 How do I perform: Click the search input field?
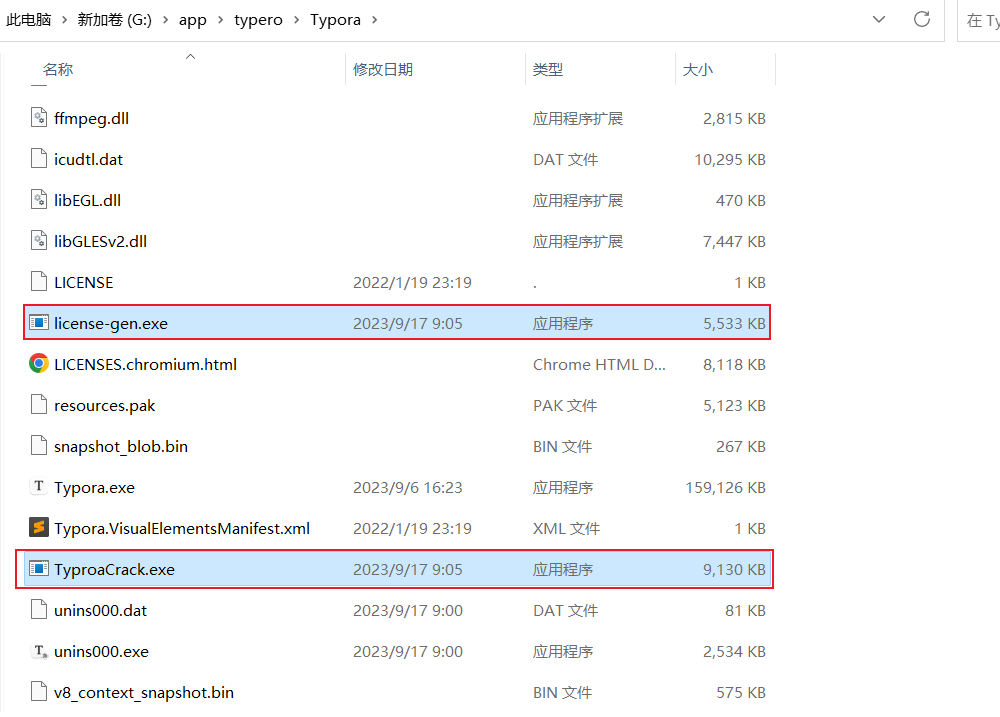coord(981,20)
